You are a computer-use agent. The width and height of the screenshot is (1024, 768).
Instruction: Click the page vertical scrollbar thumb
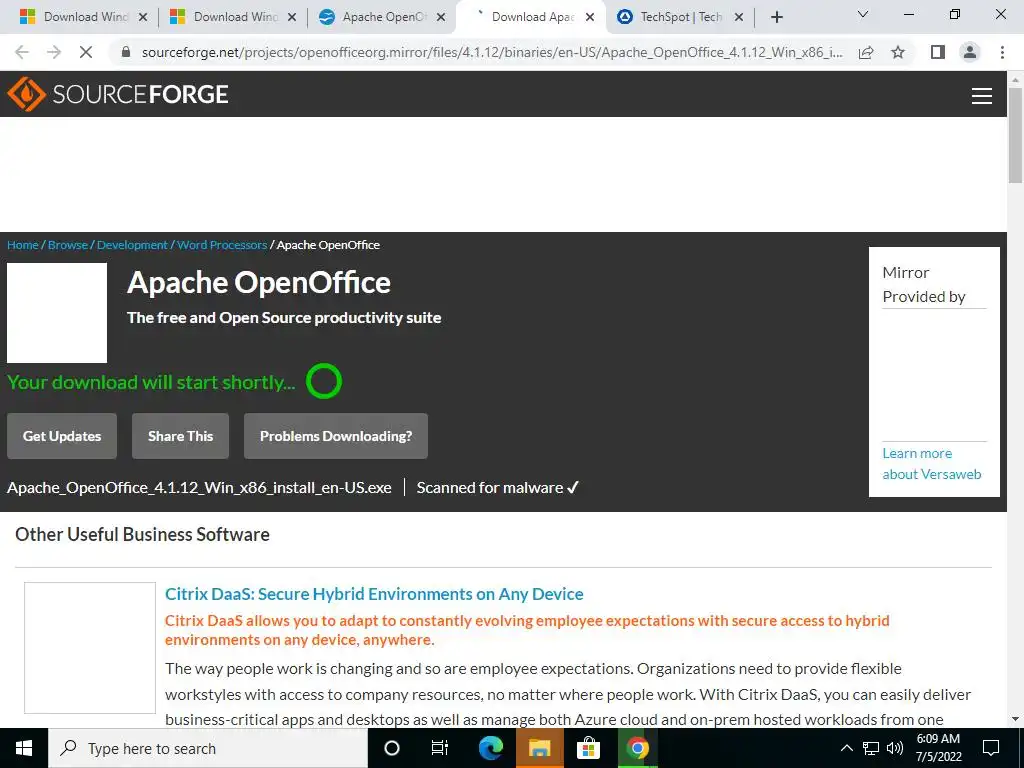pos(1016,135)
